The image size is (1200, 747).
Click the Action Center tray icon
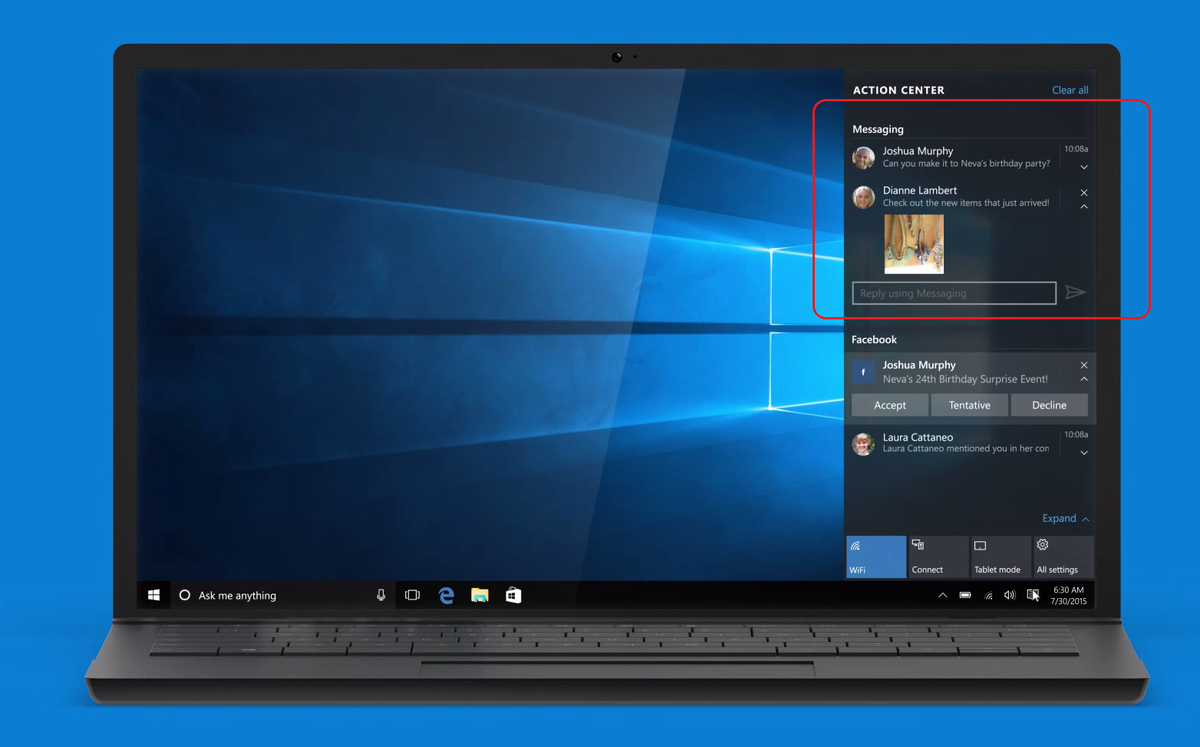[x=1033, y=595]
